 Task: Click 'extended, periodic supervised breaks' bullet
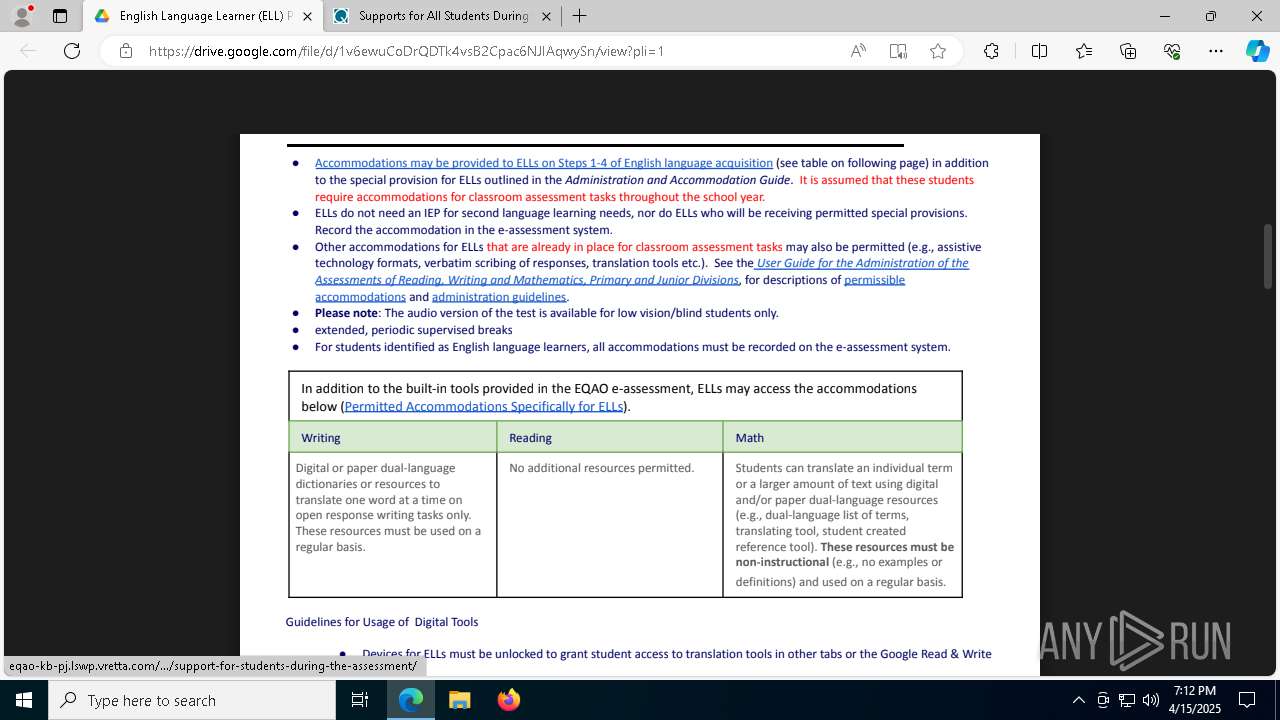pos(413,330)
